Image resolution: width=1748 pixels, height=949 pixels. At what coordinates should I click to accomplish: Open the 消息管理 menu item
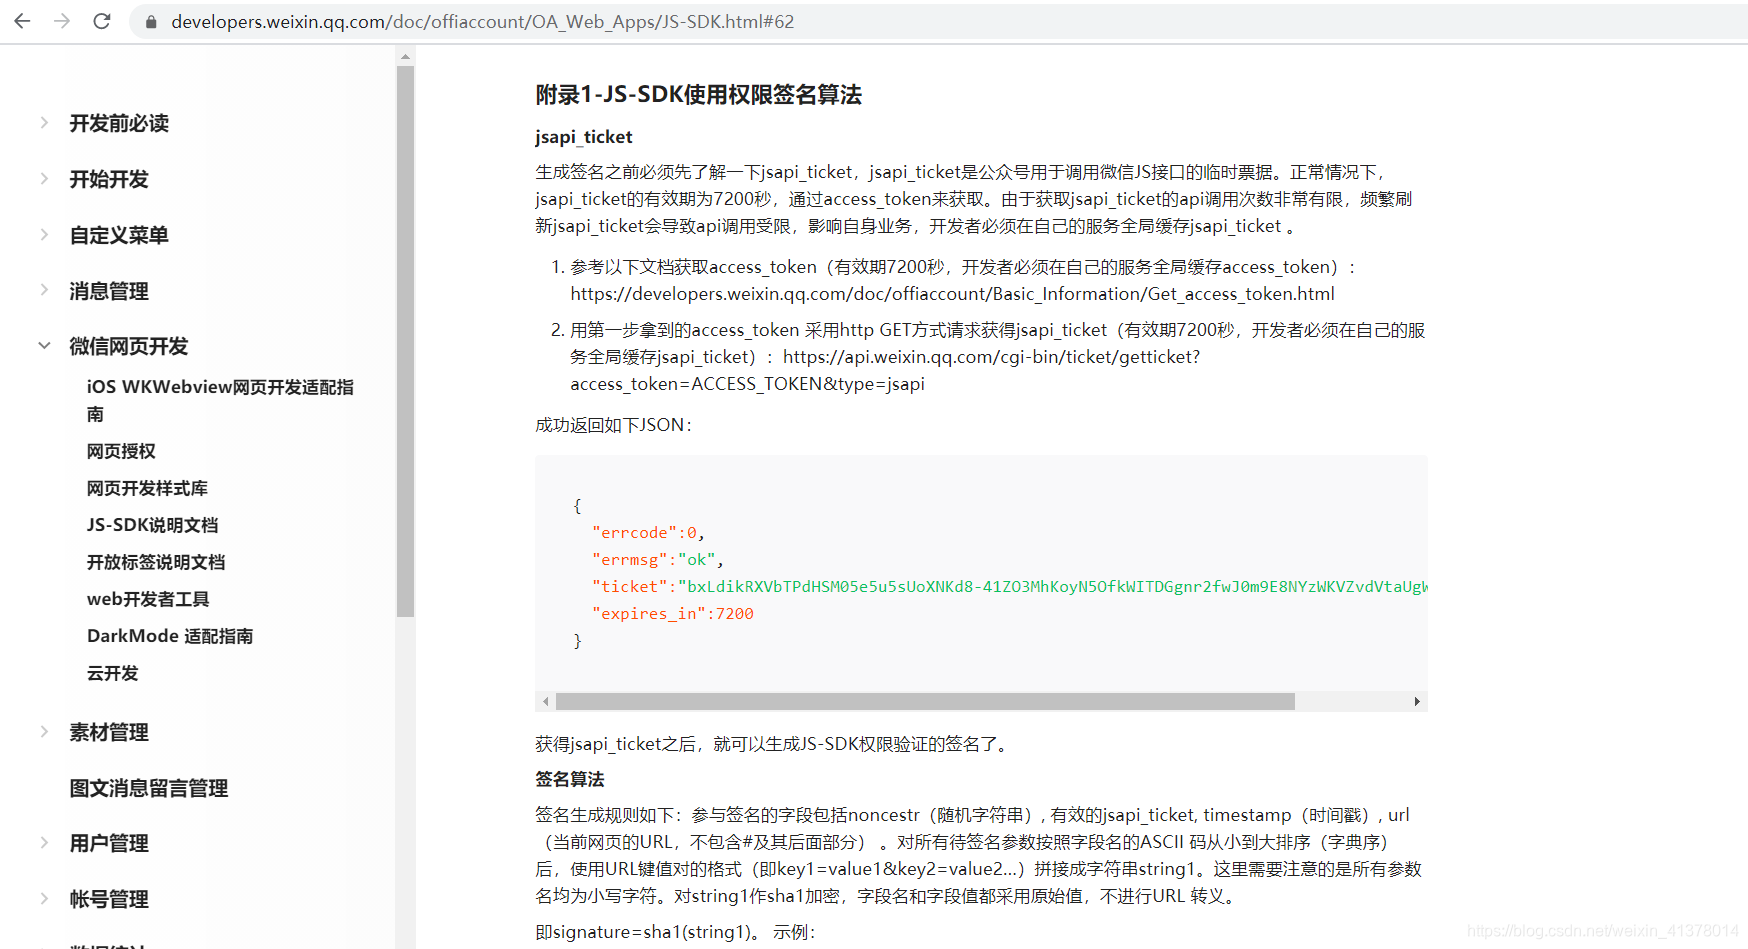(109, 291)
